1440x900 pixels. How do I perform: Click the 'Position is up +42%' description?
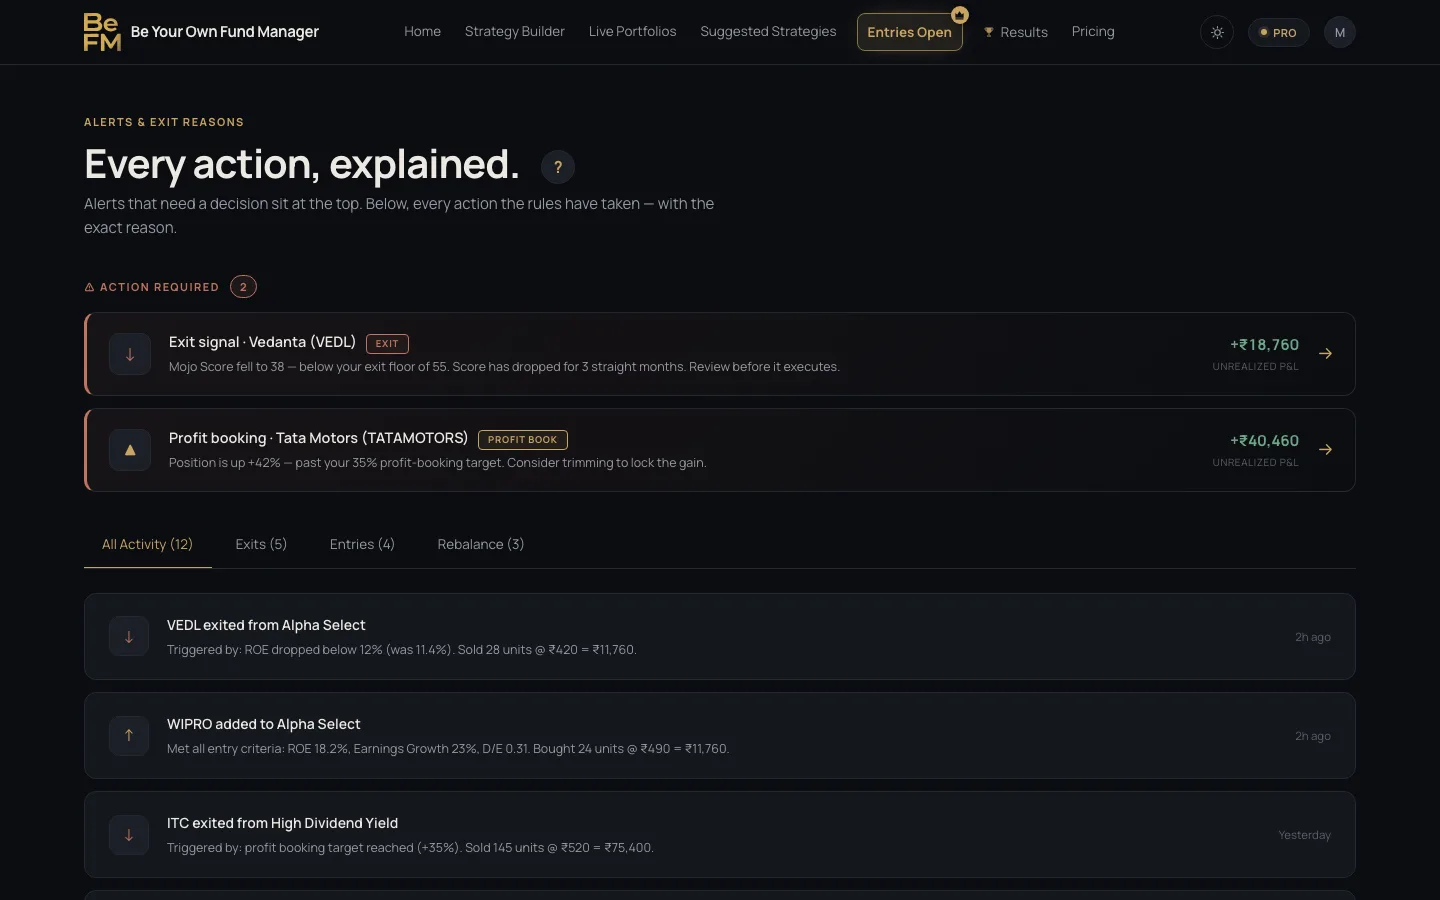point(437,463)
